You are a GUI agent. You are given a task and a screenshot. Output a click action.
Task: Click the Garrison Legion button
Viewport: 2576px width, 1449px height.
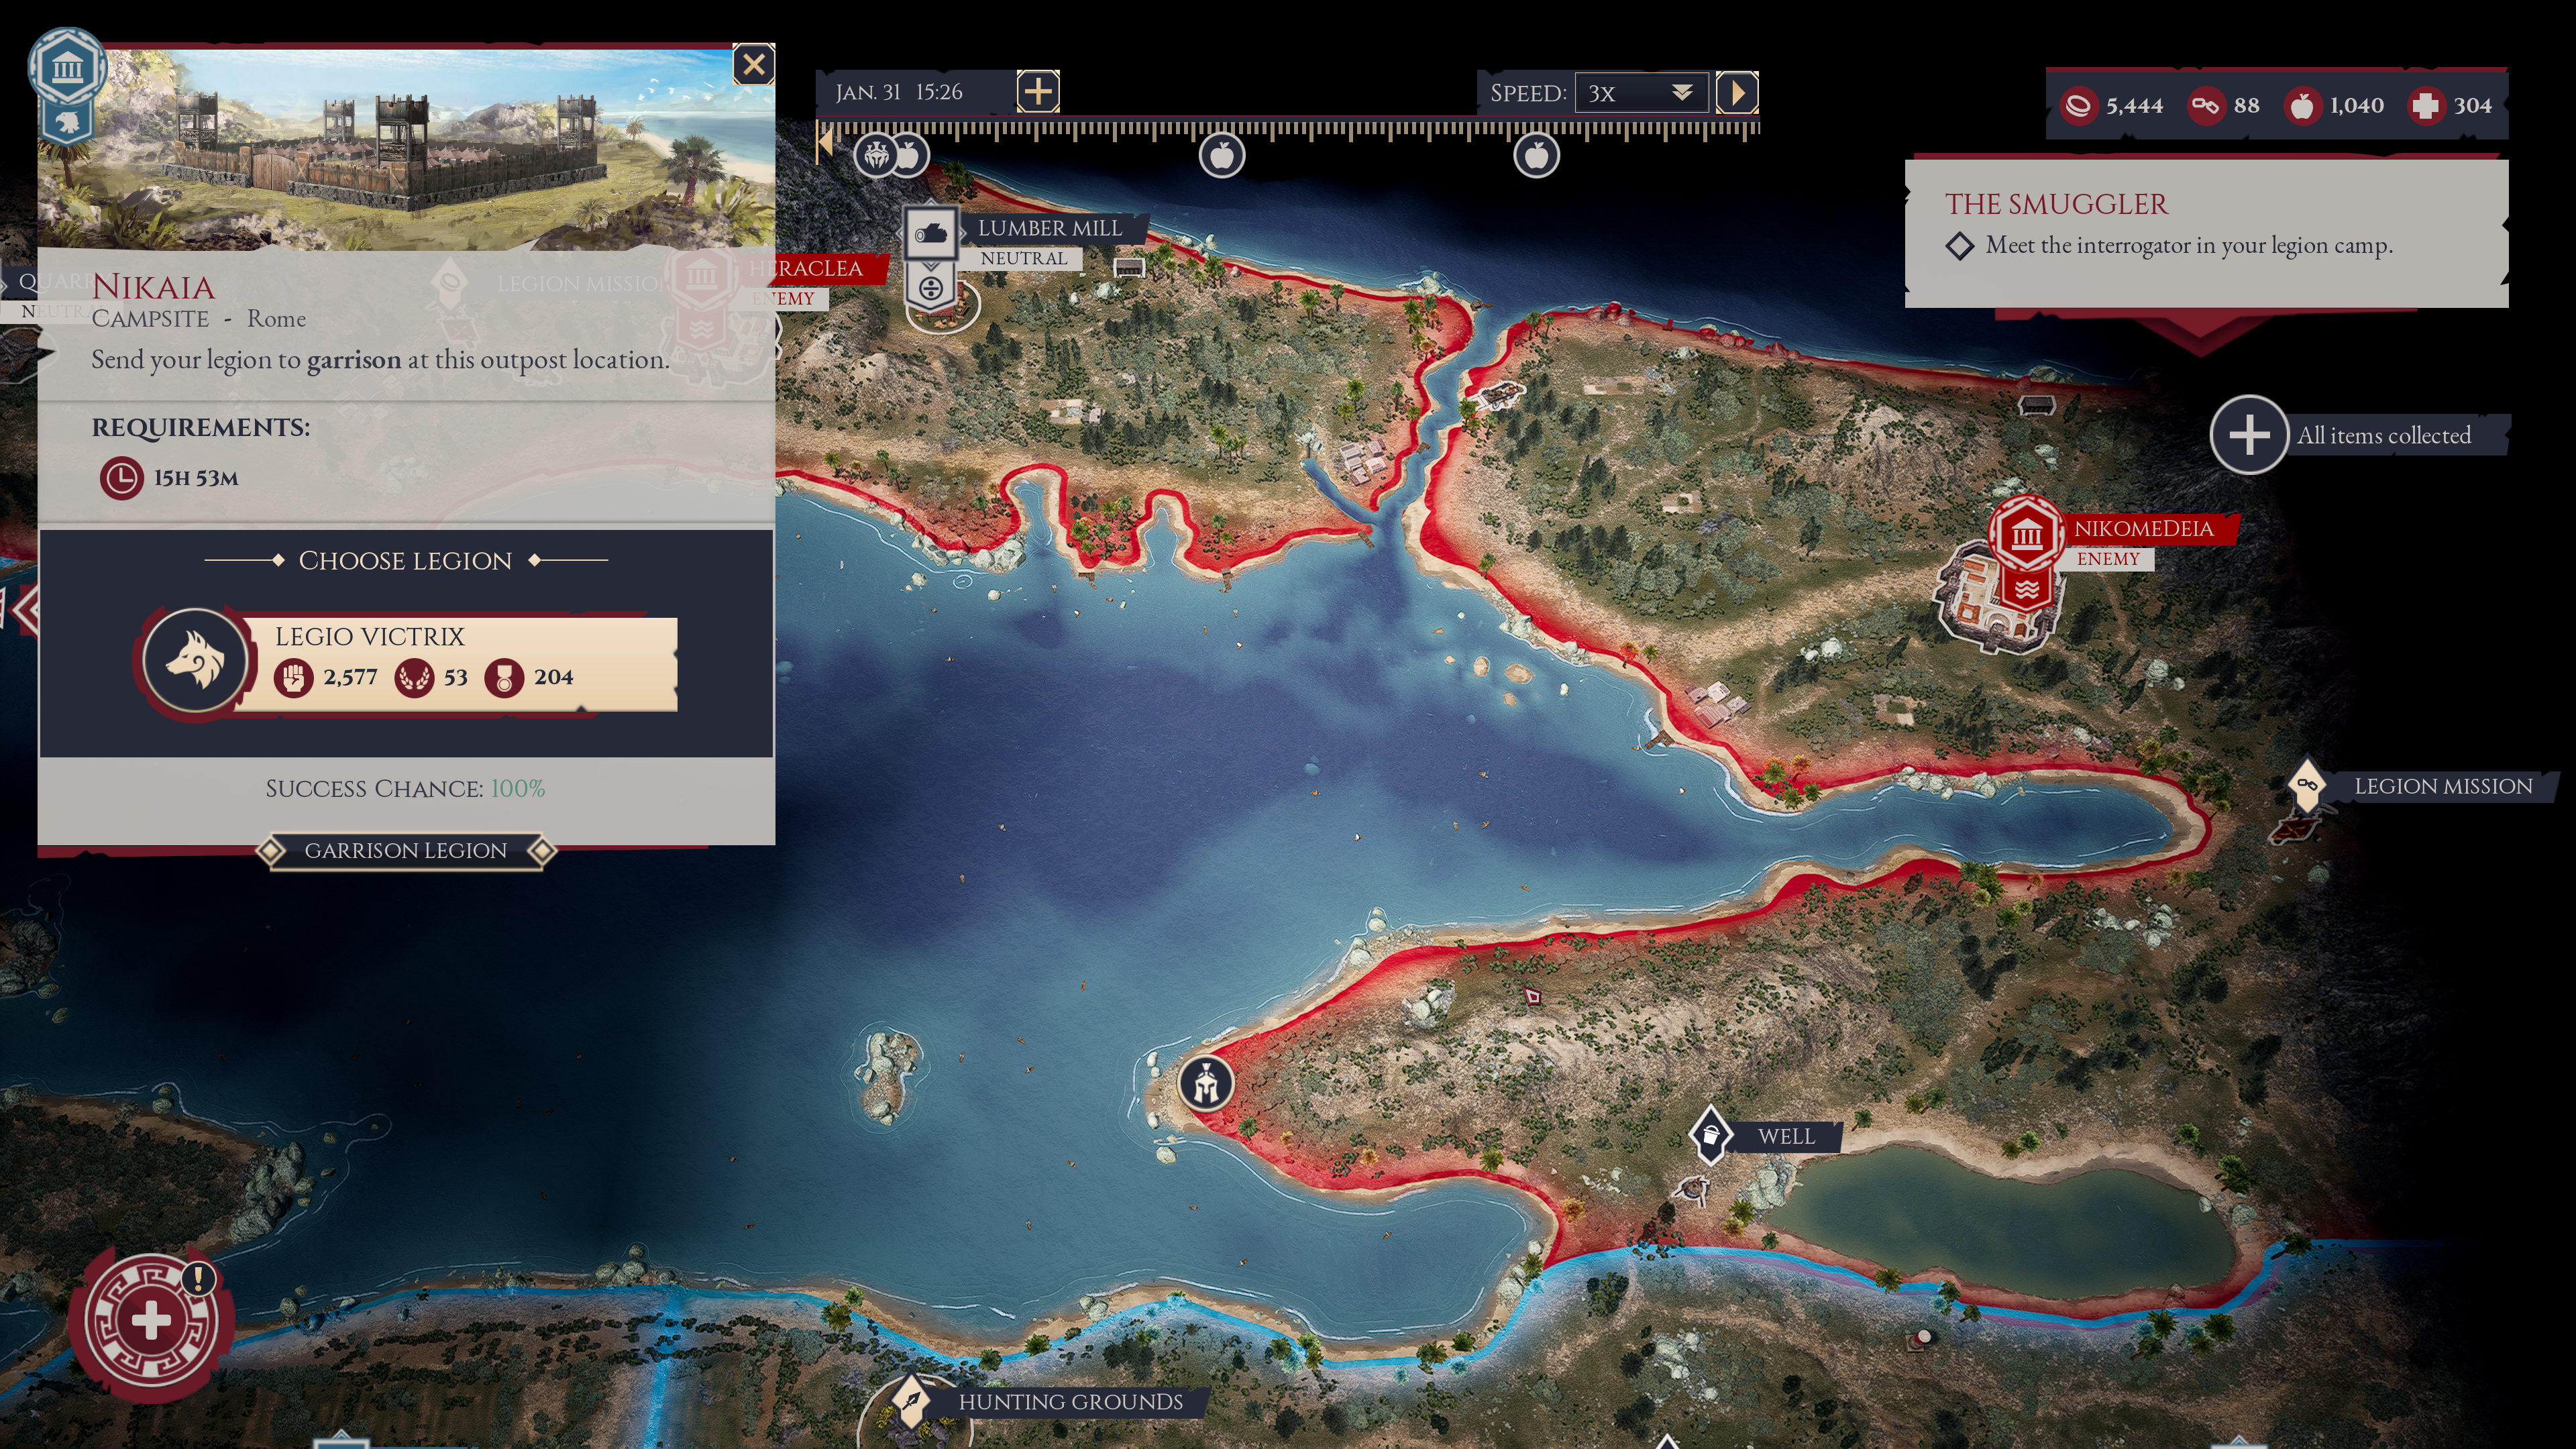405,850
